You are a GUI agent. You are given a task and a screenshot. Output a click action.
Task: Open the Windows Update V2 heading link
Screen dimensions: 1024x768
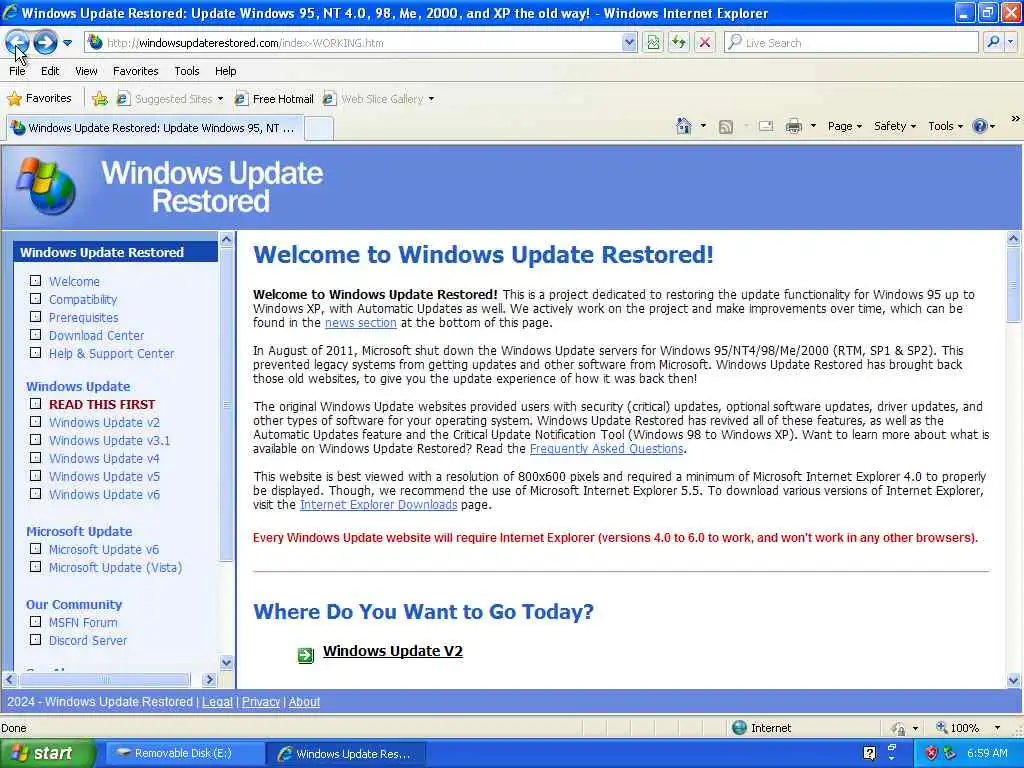393,651
